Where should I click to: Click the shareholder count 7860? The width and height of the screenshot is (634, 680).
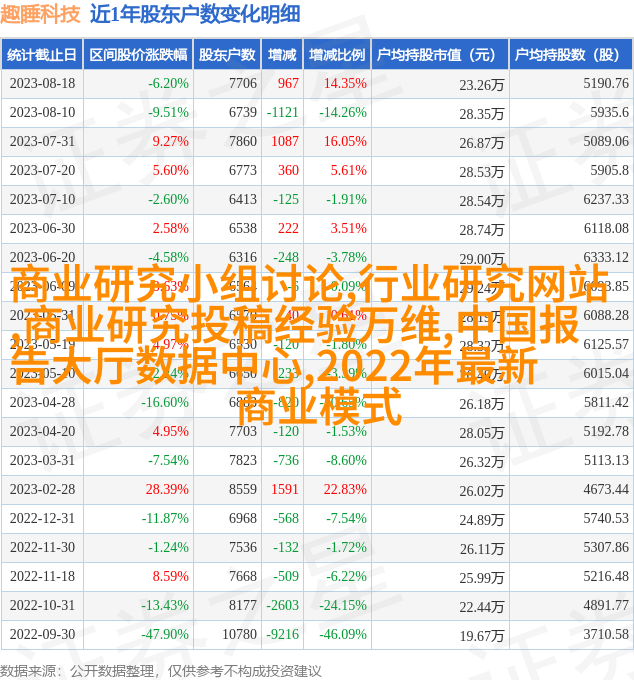[243, 141]
